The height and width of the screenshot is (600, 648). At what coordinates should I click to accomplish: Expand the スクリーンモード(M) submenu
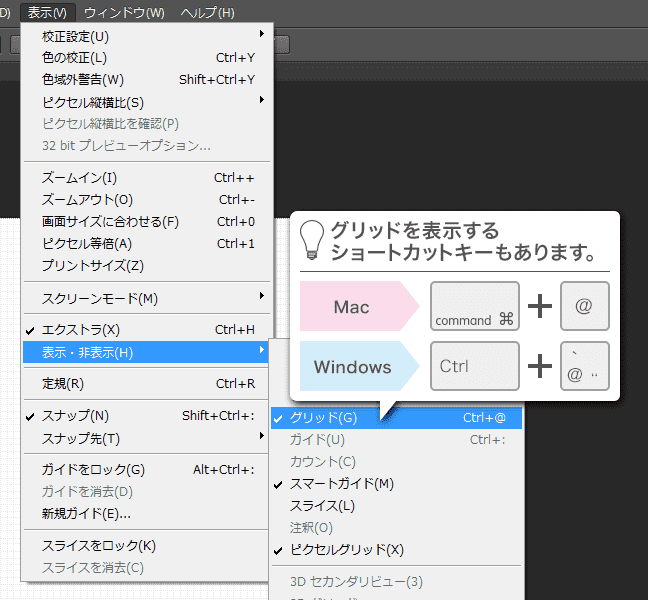[99, 298]
